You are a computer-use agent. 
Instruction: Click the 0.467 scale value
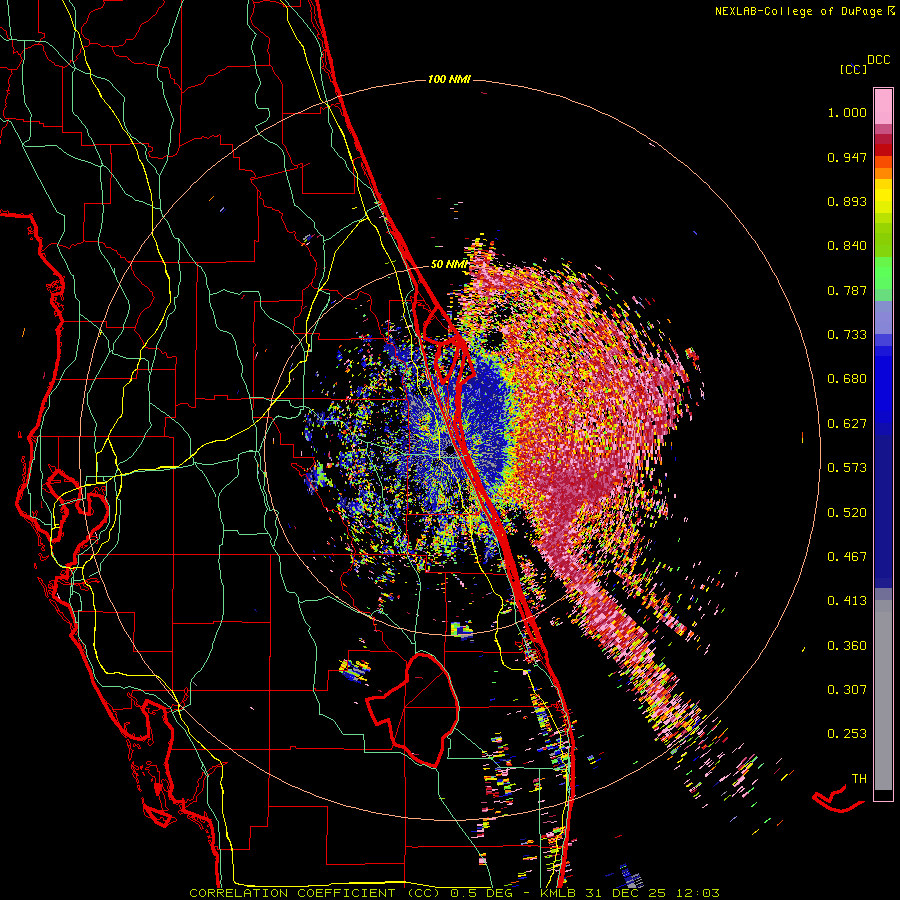(x=847, y=557)
